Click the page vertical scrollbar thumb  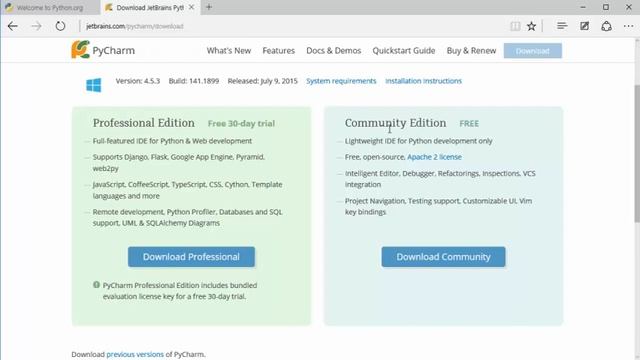(x=636, y=154)
